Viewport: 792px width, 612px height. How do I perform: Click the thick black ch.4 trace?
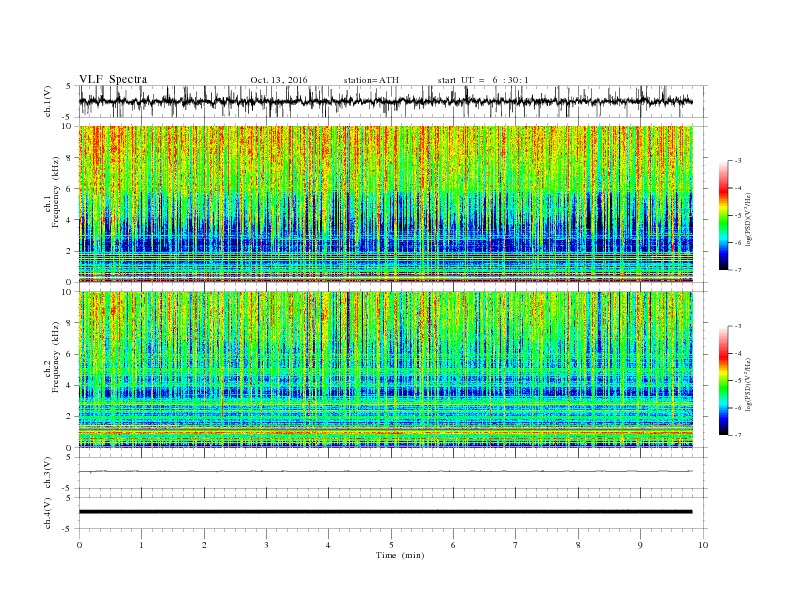click(x=385, y=512)
